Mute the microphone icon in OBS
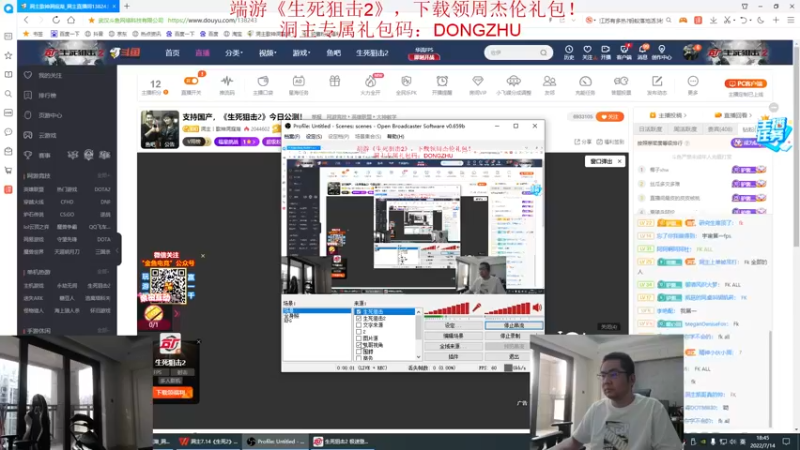Image resolution: width=800 pixels, height=450 pixels. coord(477,307)
